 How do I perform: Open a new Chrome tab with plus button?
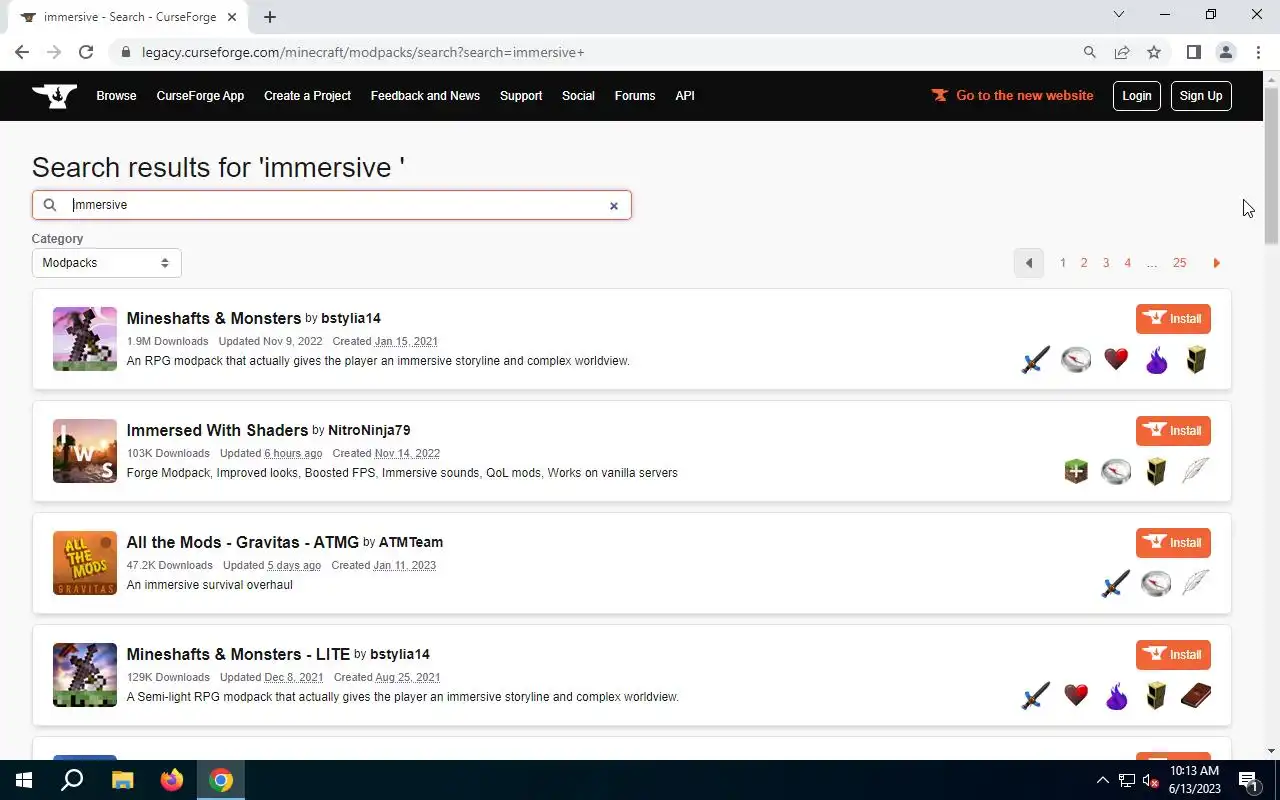270,17
